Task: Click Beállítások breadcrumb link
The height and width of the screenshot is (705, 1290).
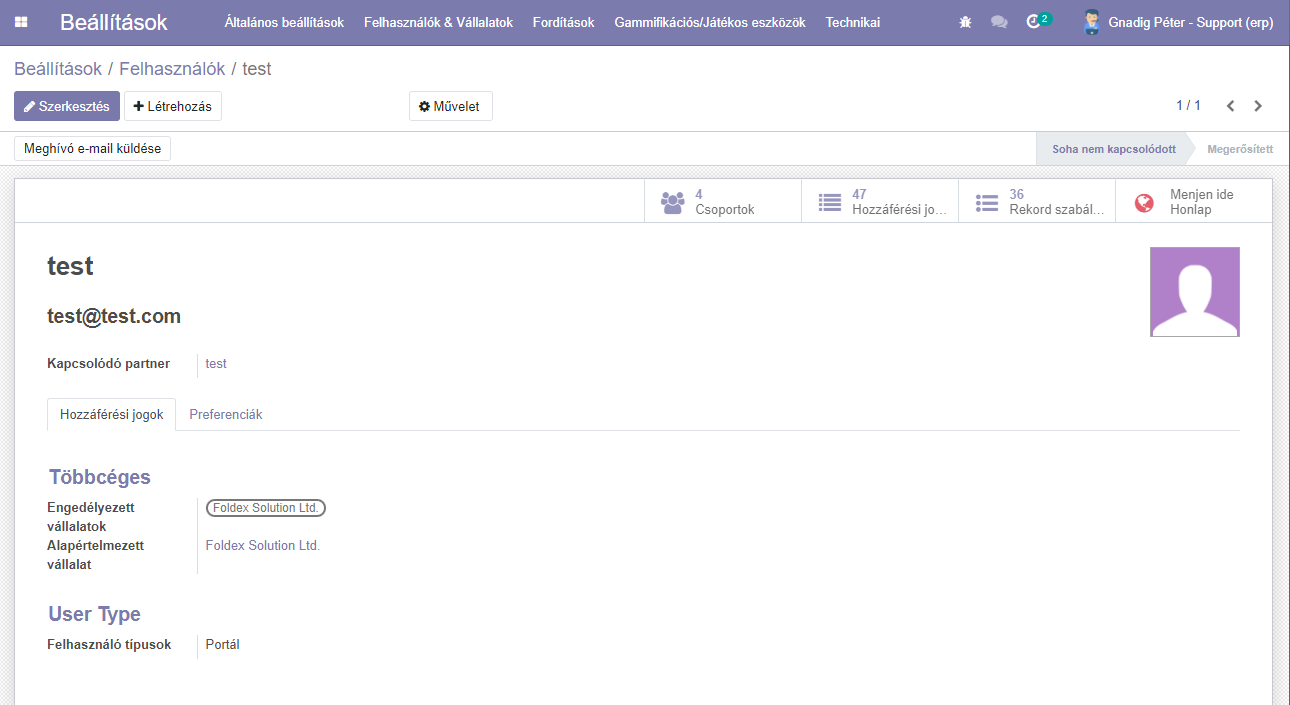Action: coord(58,69)
